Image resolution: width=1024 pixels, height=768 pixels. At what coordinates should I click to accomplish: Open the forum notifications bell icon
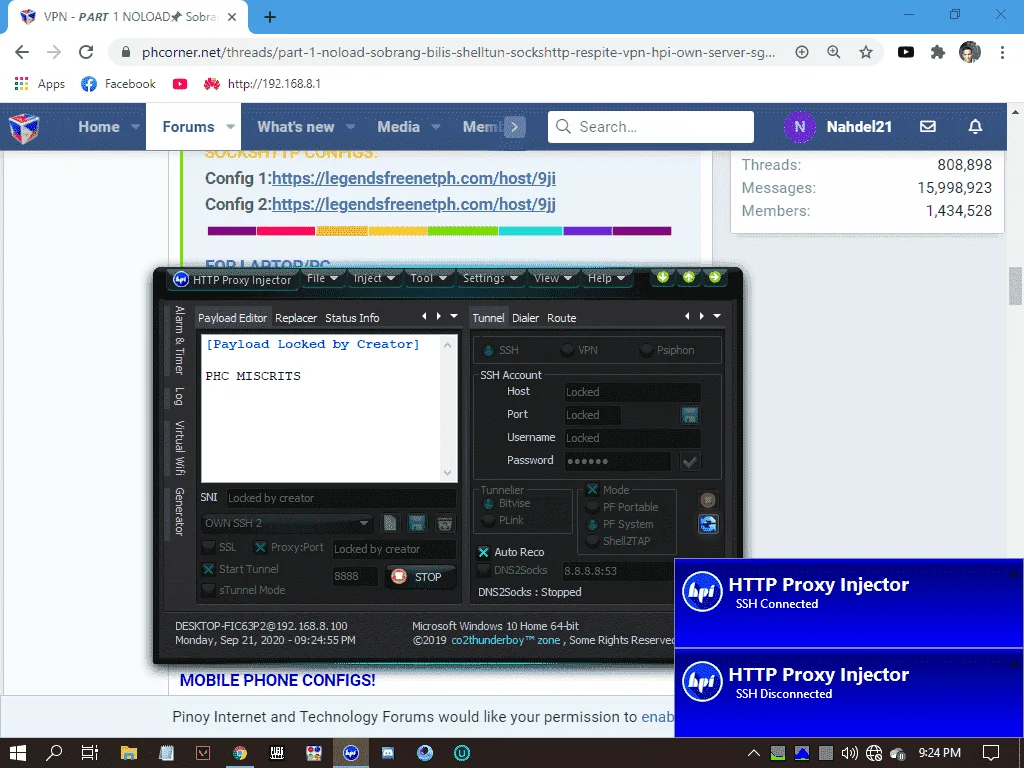coord(975,127)
